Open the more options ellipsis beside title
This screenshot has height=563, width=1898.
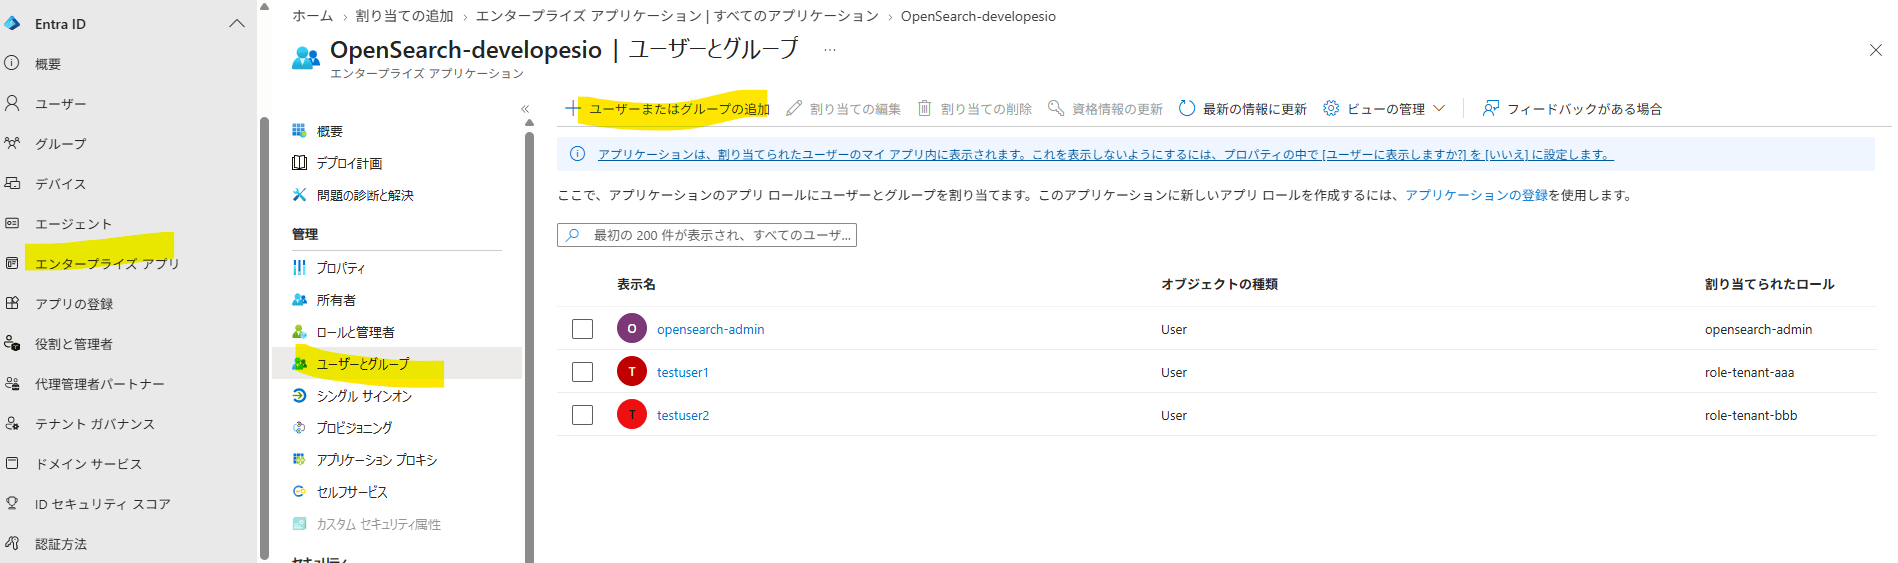click(830, 49)
